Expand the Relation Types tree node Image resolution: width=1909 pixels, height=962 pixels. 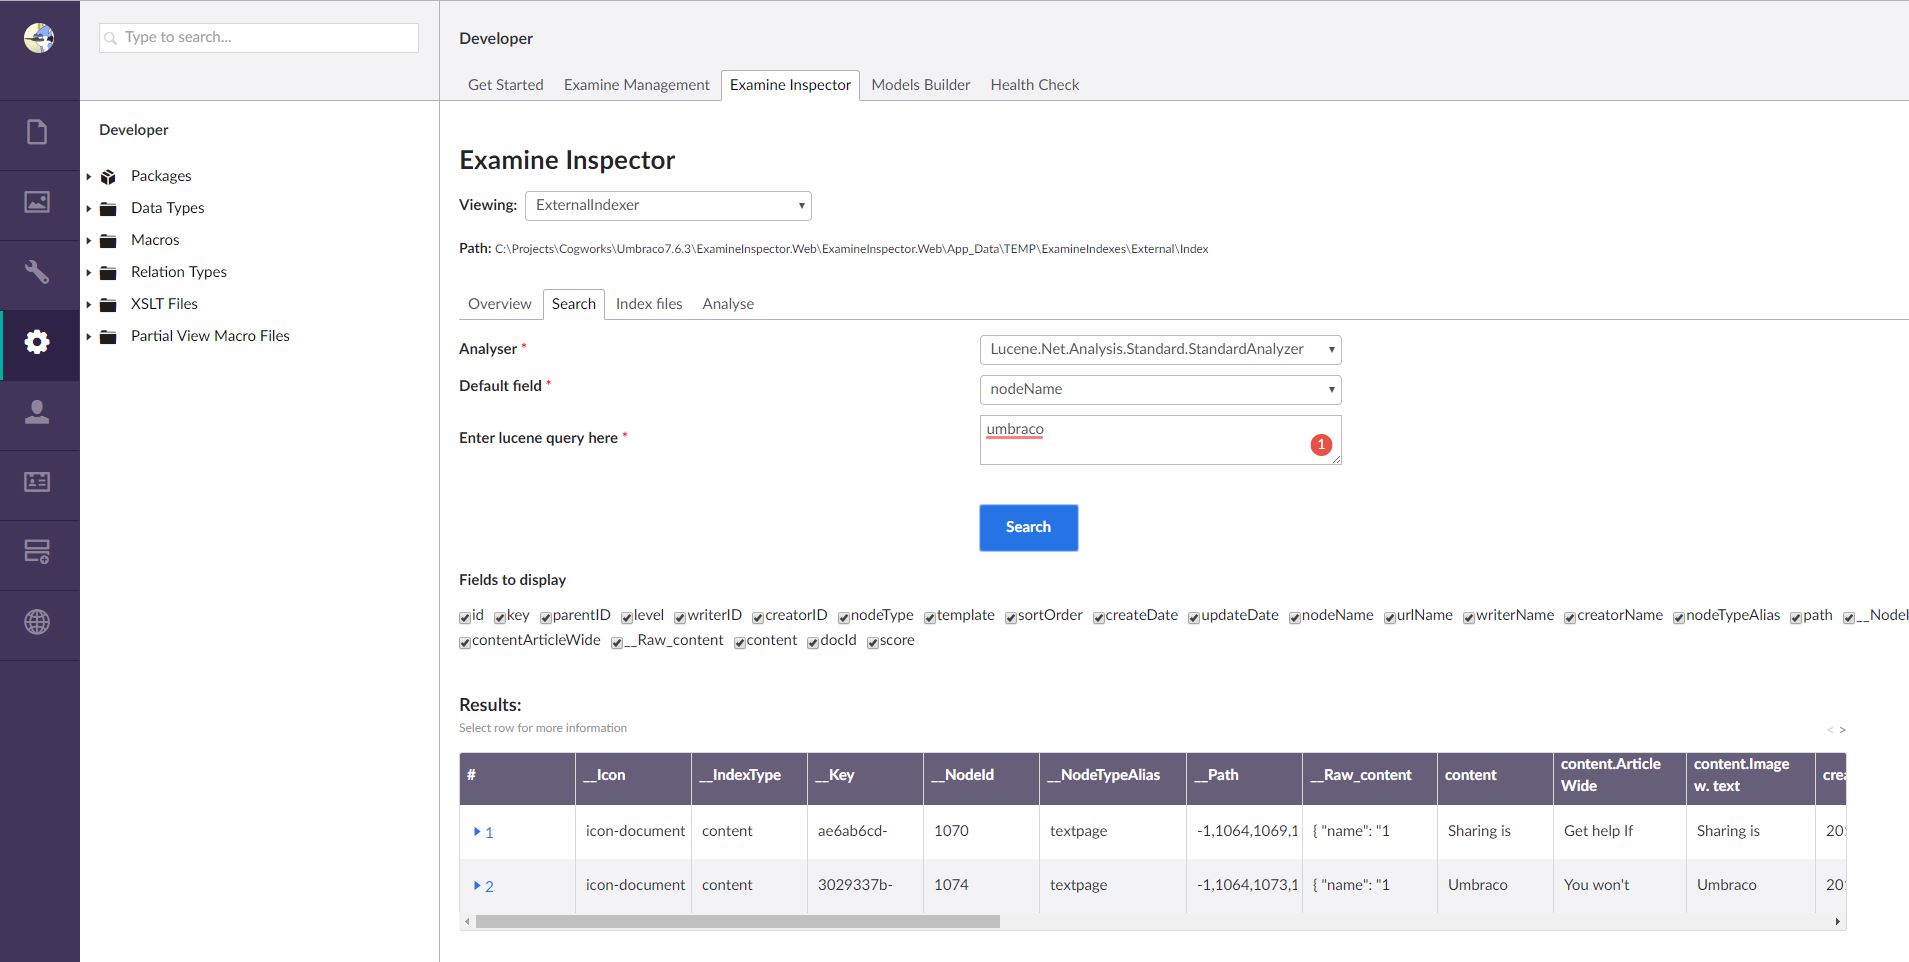click(x=89, y=273)
